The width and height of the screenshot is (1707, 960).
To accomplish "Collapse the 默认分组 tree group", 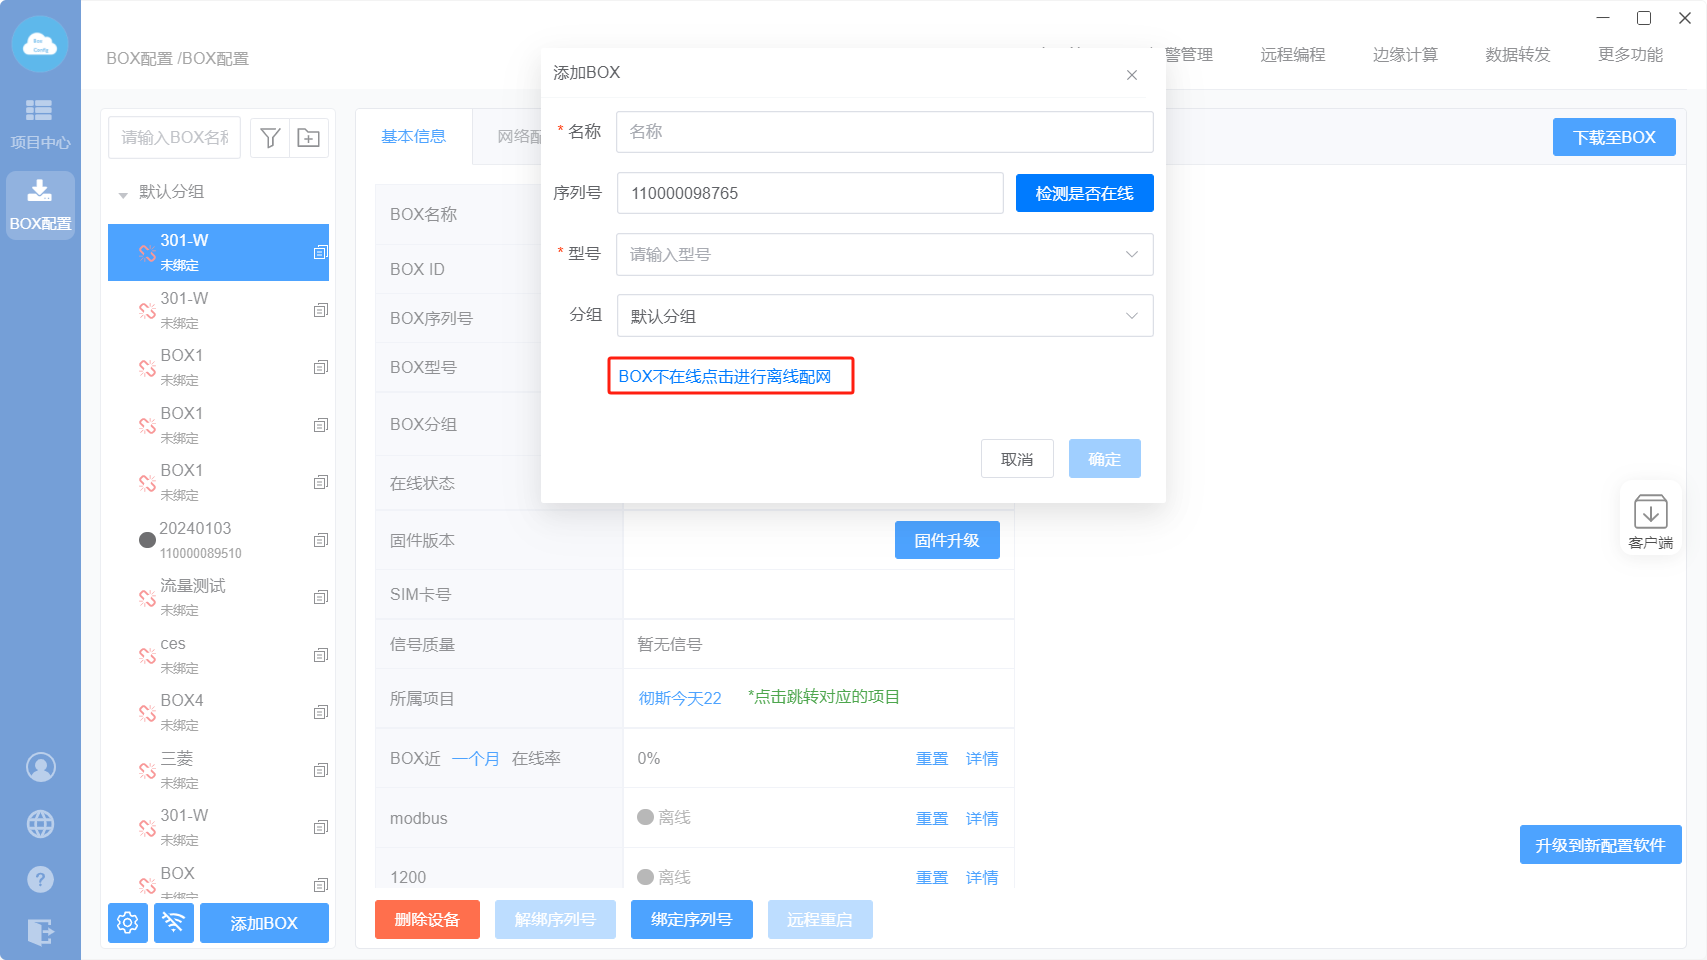I will point(123,193).
